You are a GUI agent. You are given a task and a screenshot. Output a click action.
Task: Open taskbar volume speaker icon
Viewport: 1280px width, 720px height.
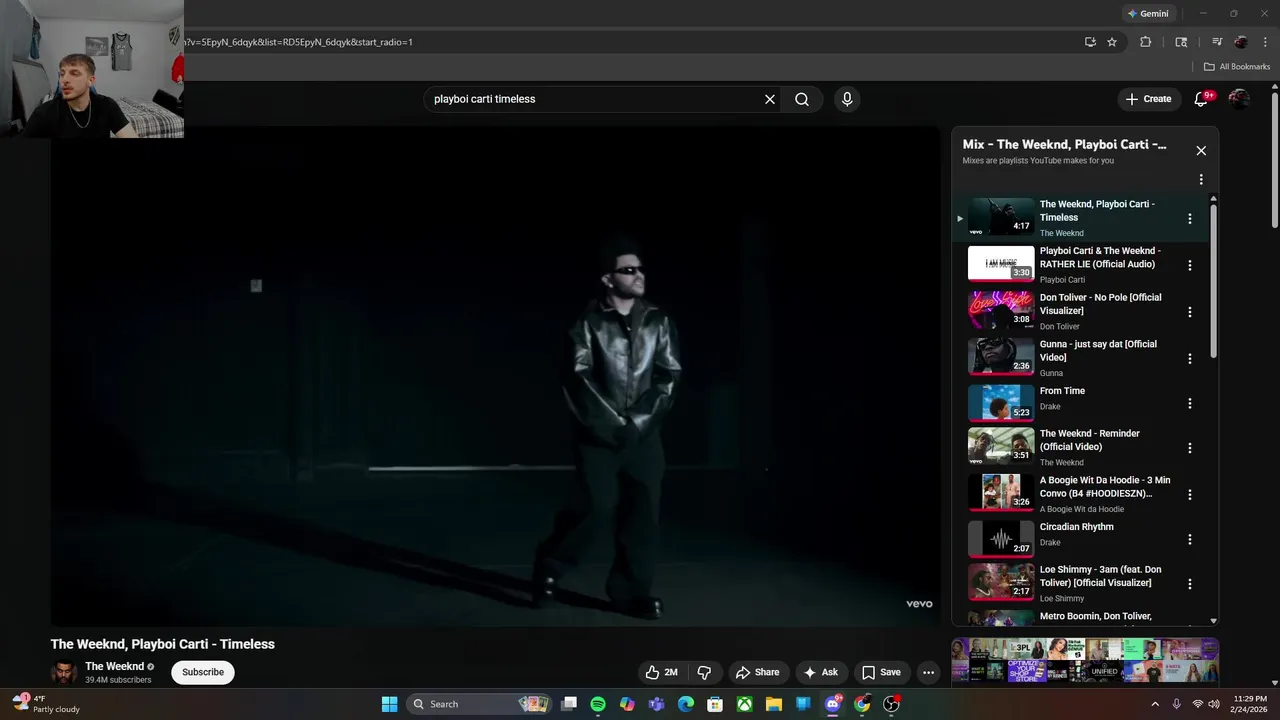coord(1213,704)
